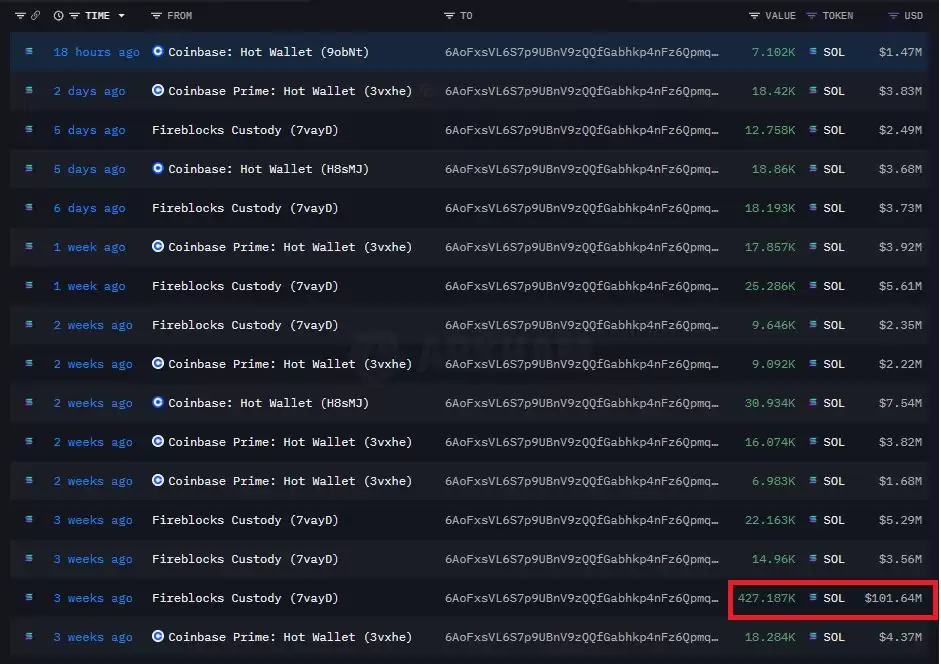
Task: Click the Coinbase: Hot Wallet (H8sMJ) 30.934K sender
Action: coord(268,403)
